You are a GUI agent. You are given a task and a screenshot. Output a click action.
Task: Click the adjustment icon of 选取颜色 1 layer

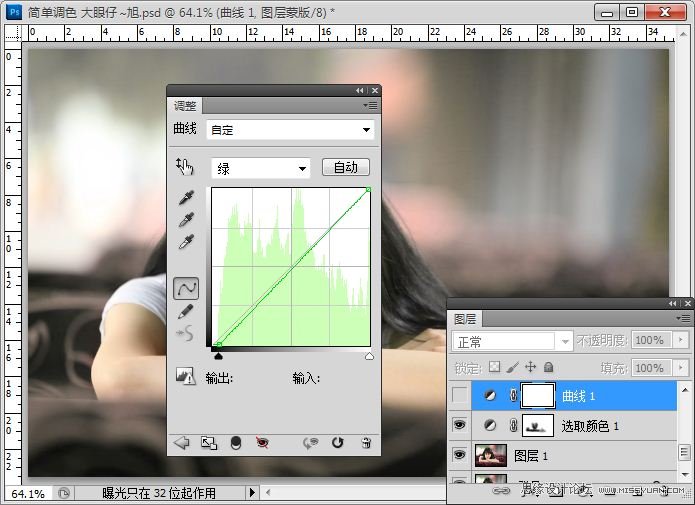click(490, 426)
